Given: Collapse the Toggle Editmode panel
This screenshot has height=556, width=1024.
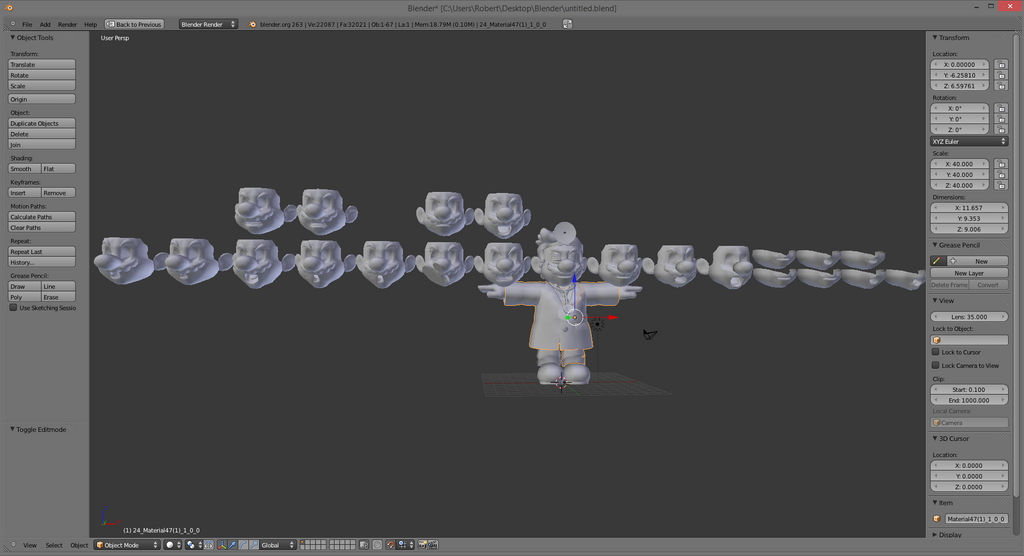Looking at the screenshot, I should click(x=12, y=429).
